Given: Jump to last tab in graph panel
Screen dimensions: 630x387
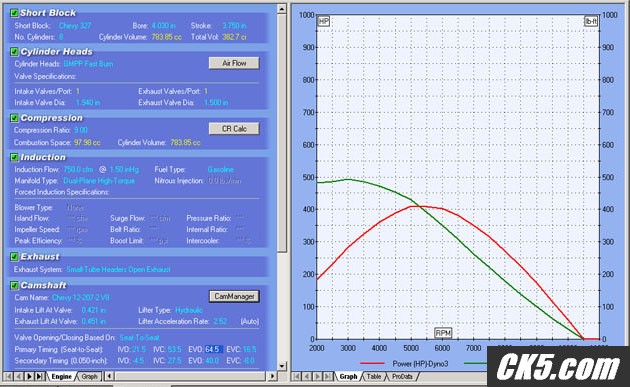Looking at the screenshot, I should (x=328, y=377).
